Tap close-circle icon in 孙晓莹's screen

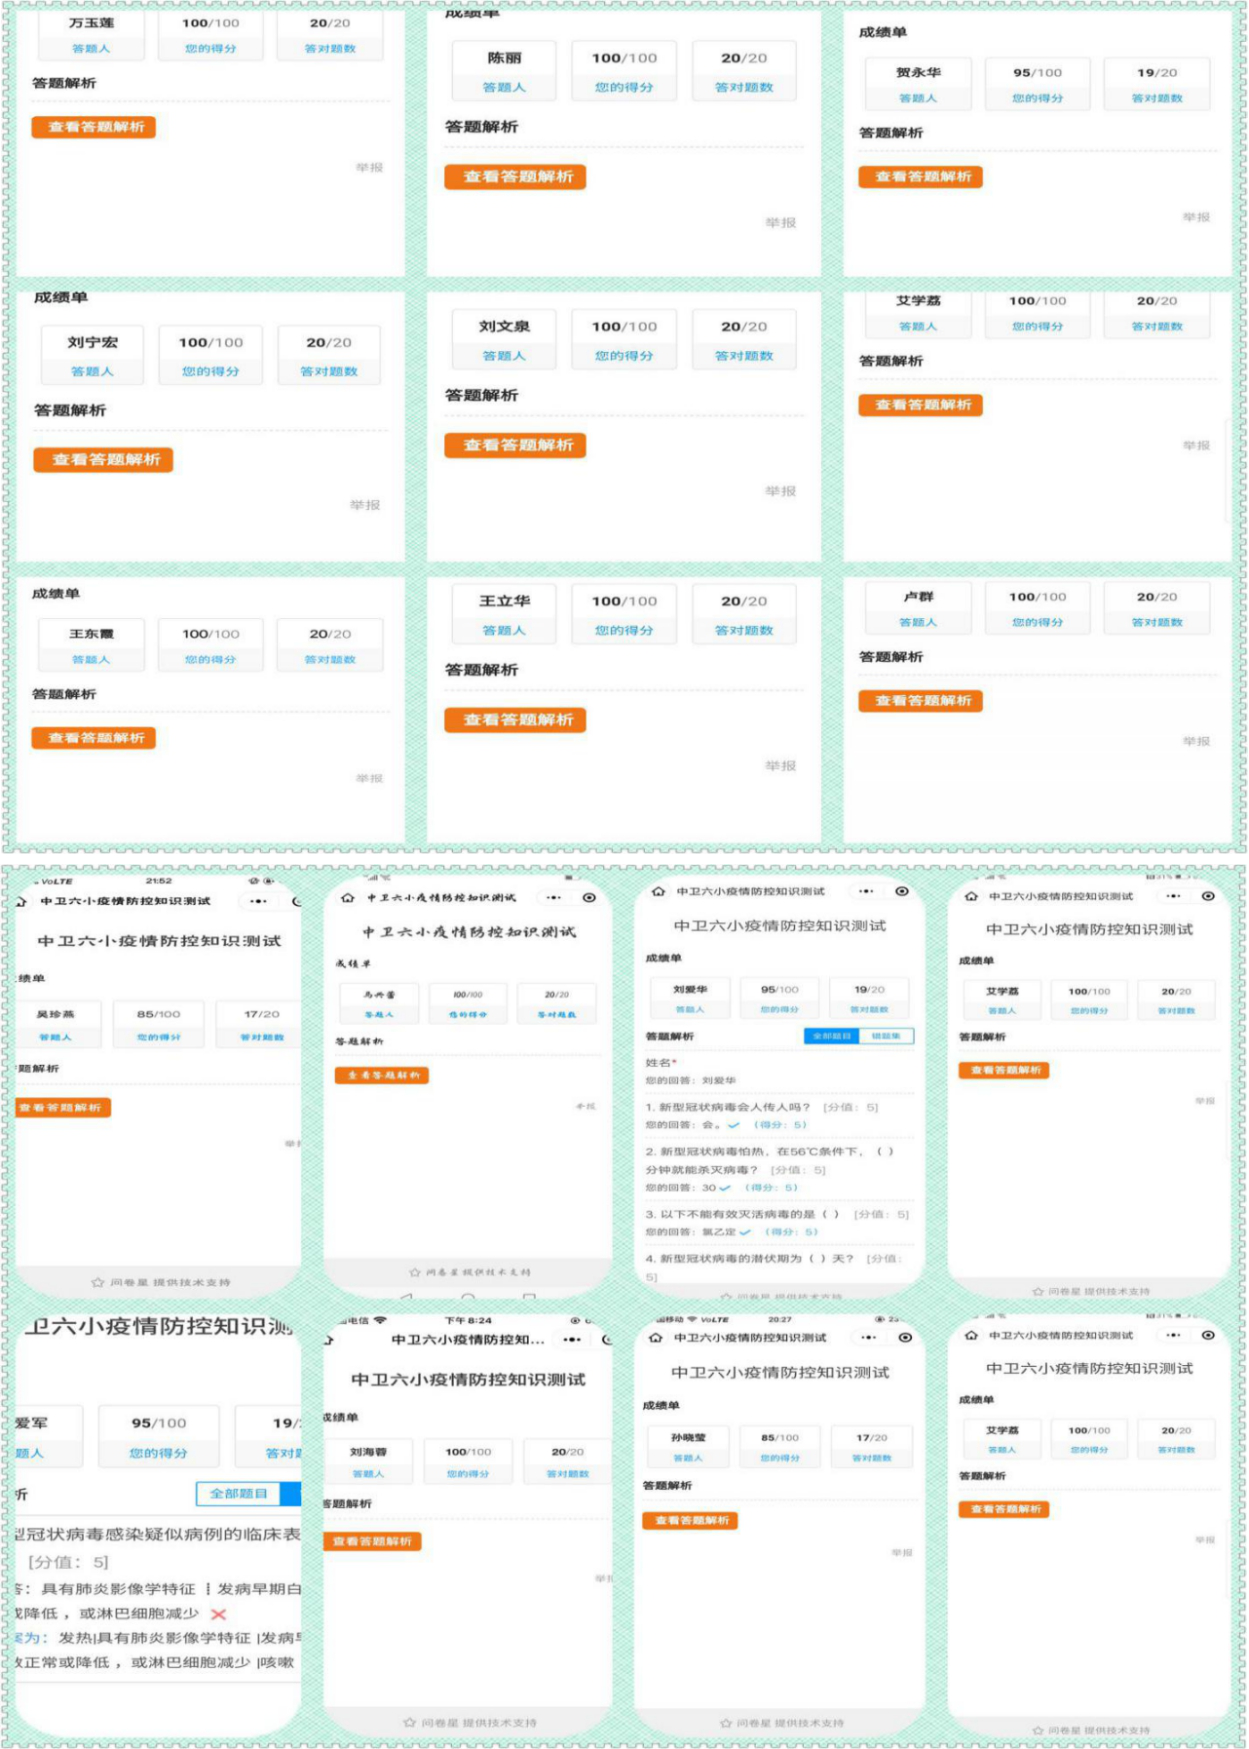tap(905, 1337)
